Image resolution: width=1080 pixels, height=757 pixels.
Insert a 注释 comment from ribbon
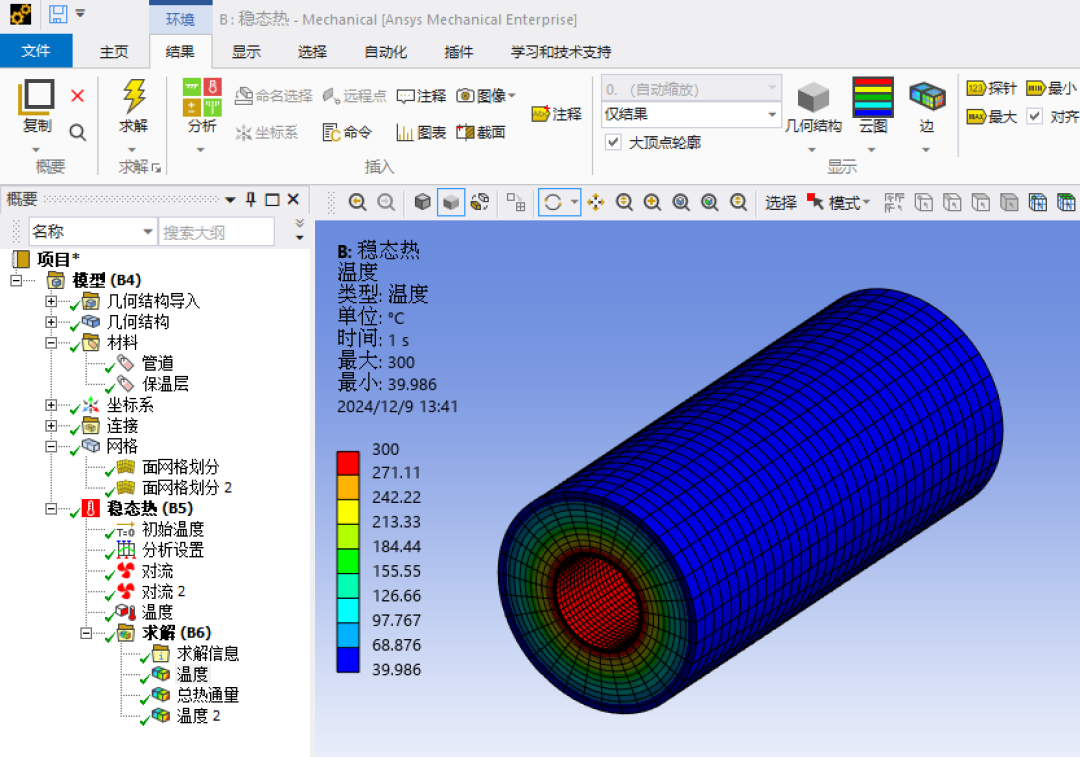click(x=422, y=96)
